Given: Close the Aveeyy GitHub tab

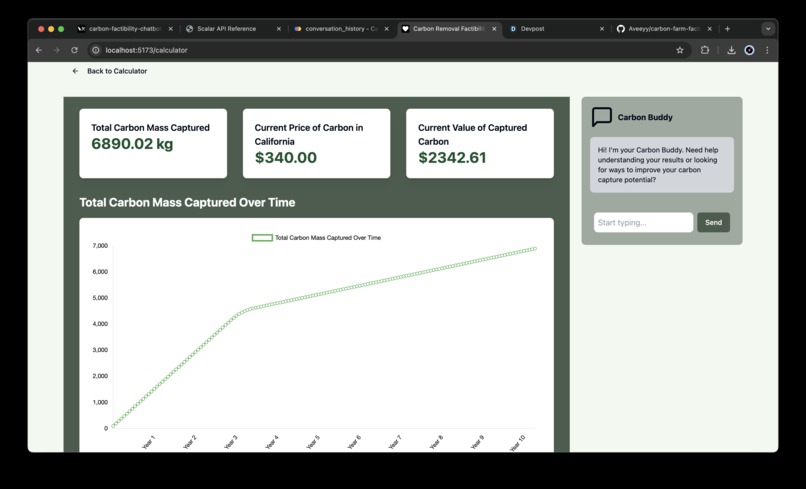Looking at the screenshot, I should (x=709, y=29).
